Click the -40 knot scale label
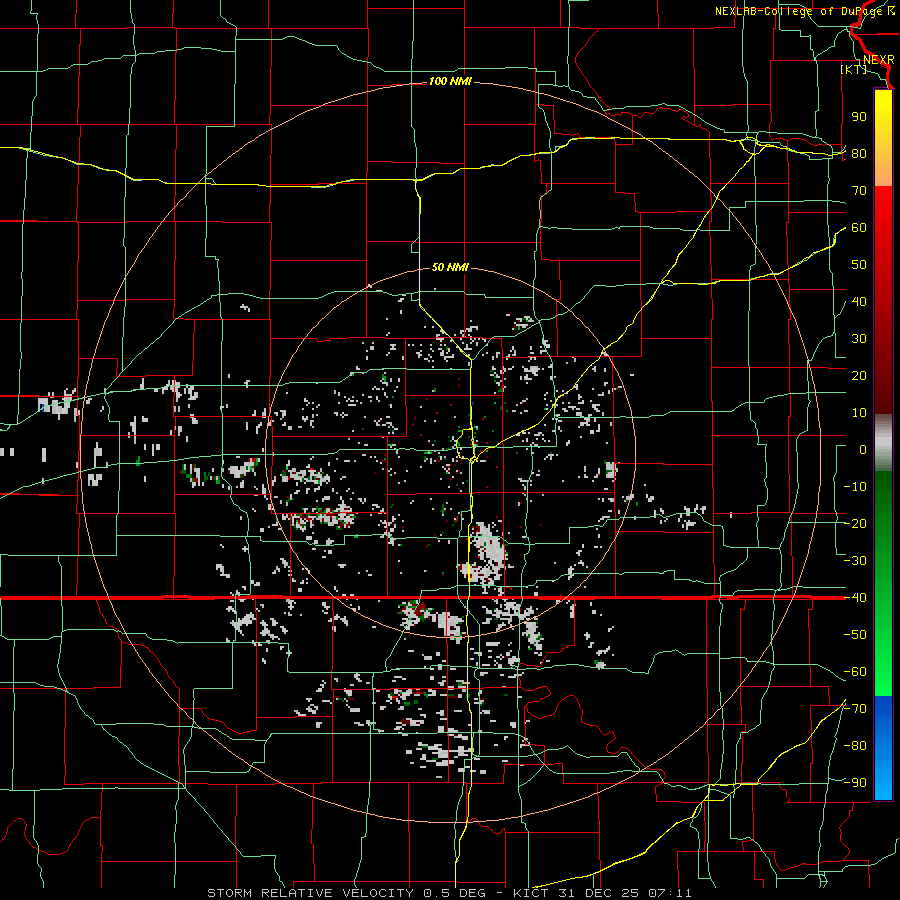Viewport: 900px width, 900px height. [855, 598]
